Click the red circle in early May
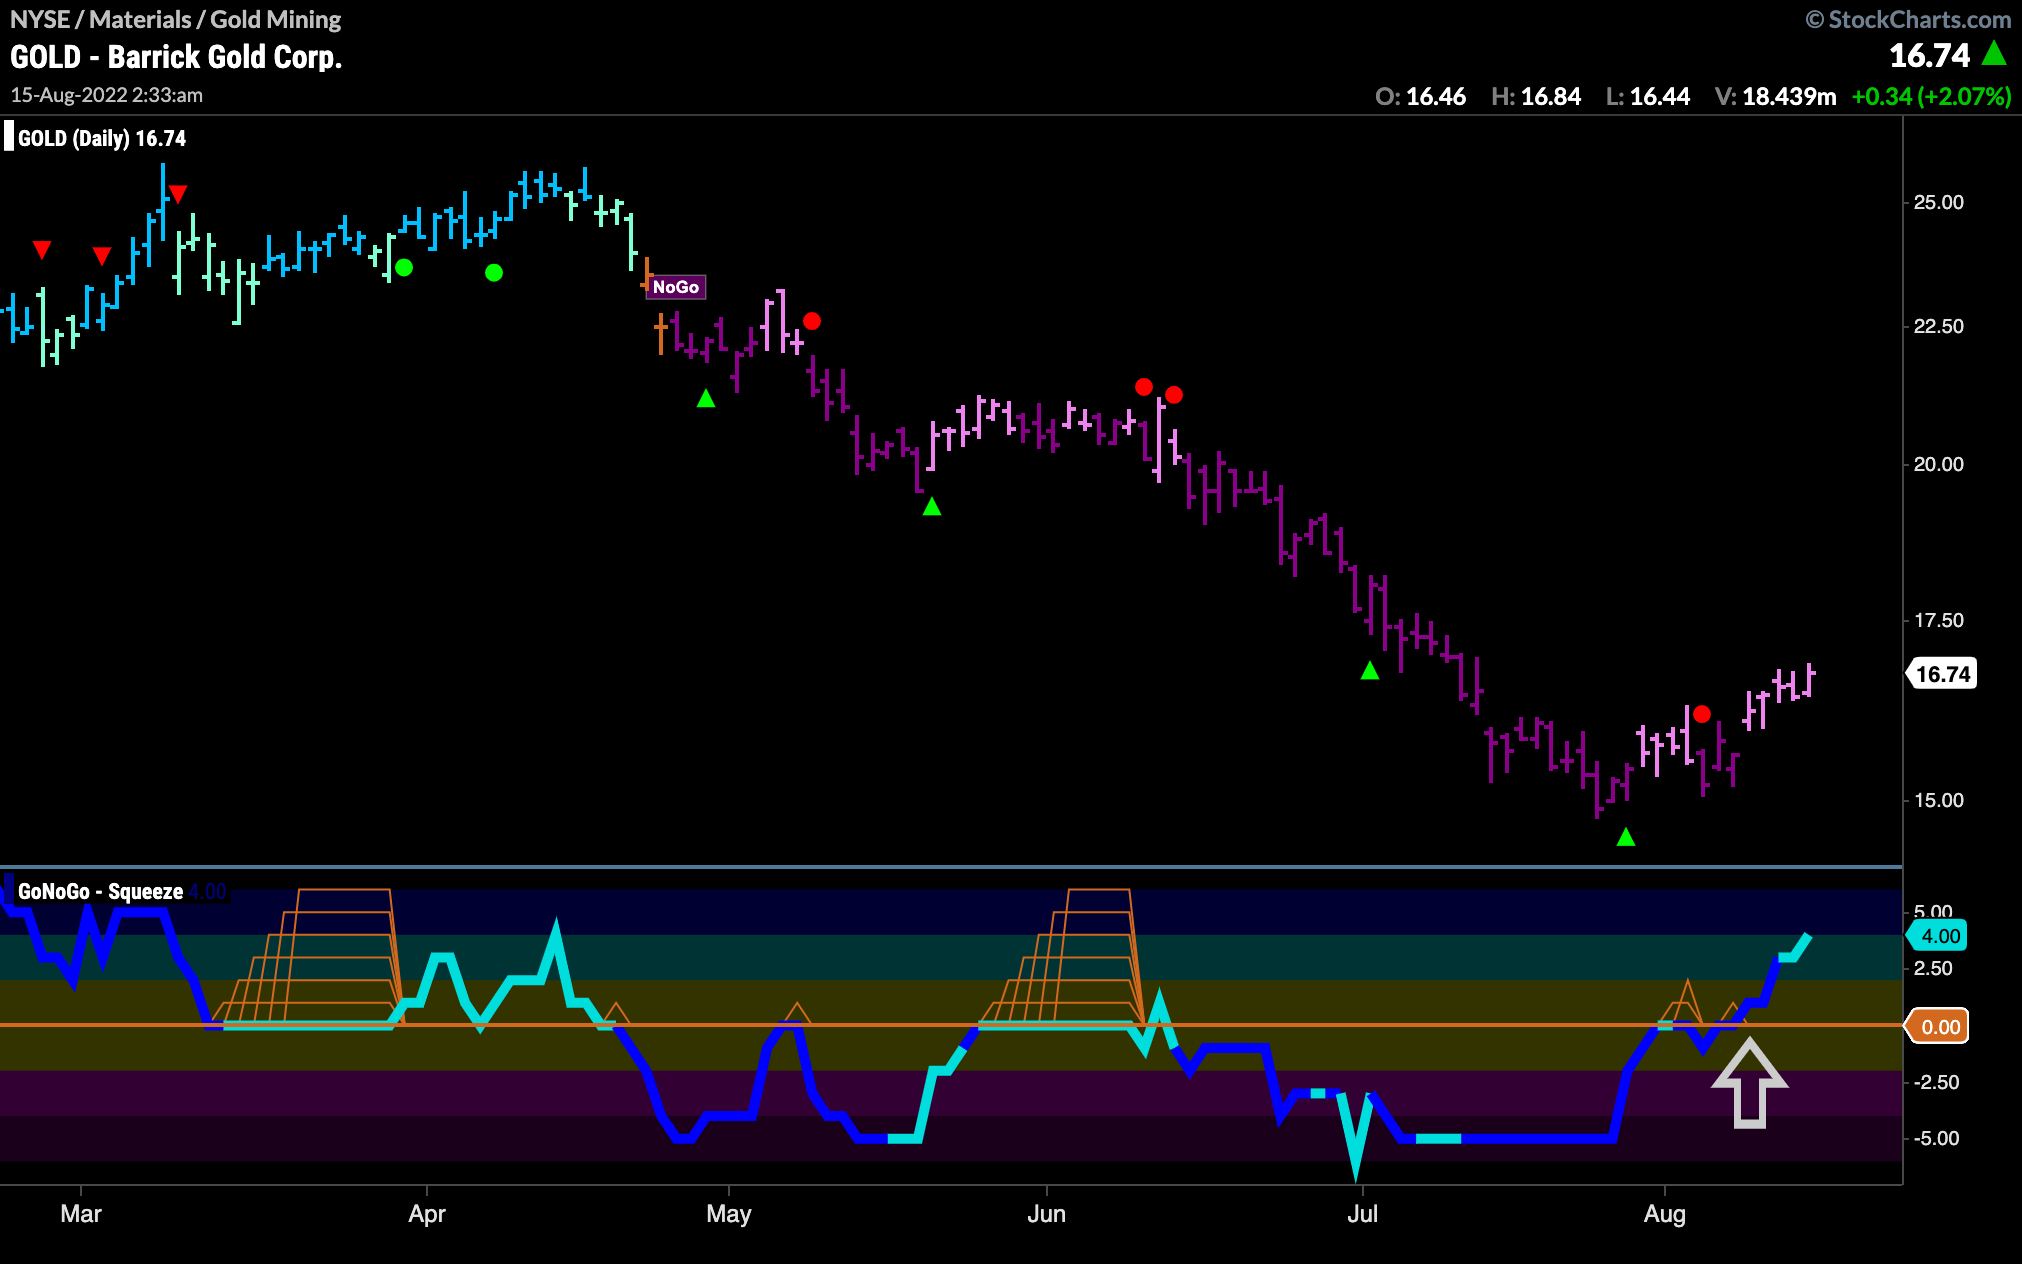This screenshot has width=2022, height=1264. (812, 321)
